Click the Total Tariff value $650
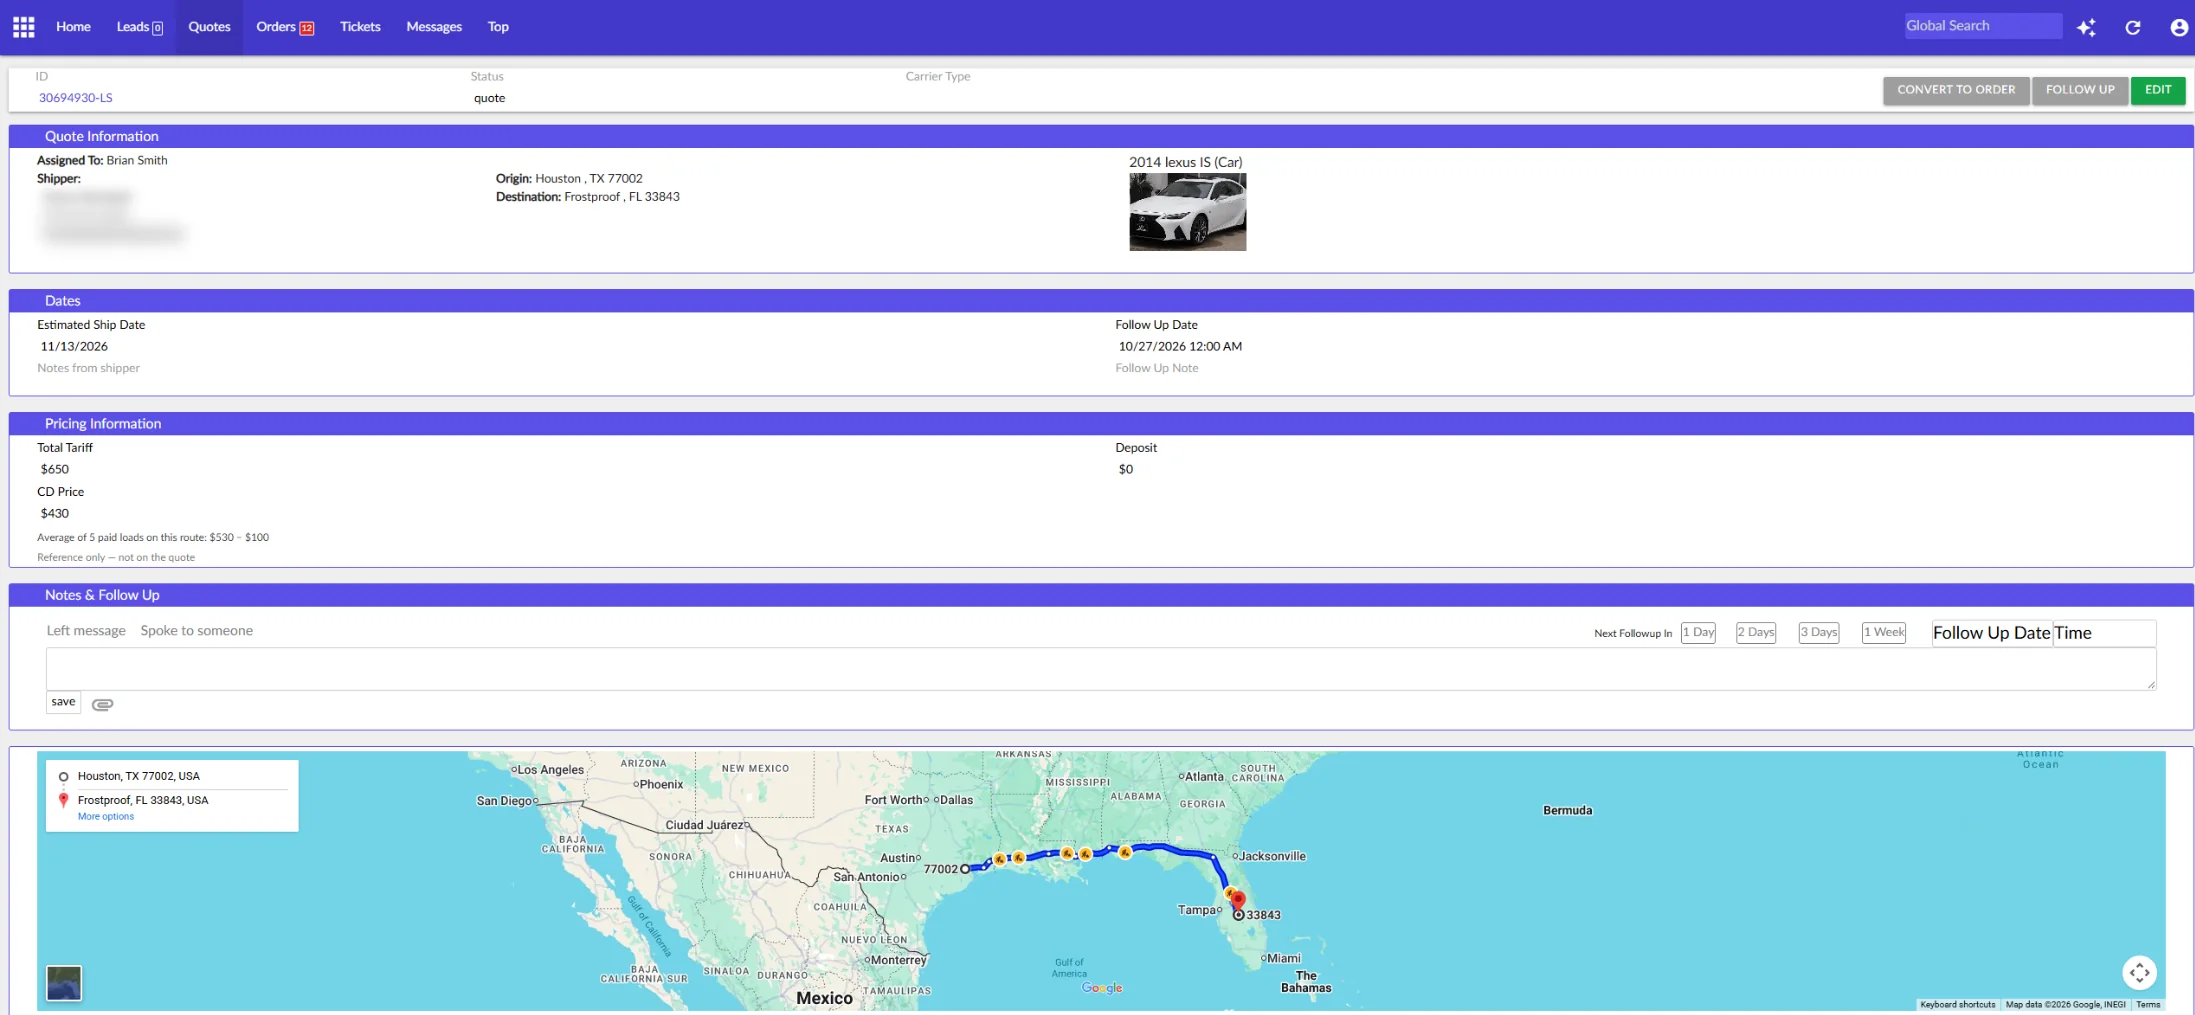The height and width of the screenshot is (1015, 2195). click(55, 469)
